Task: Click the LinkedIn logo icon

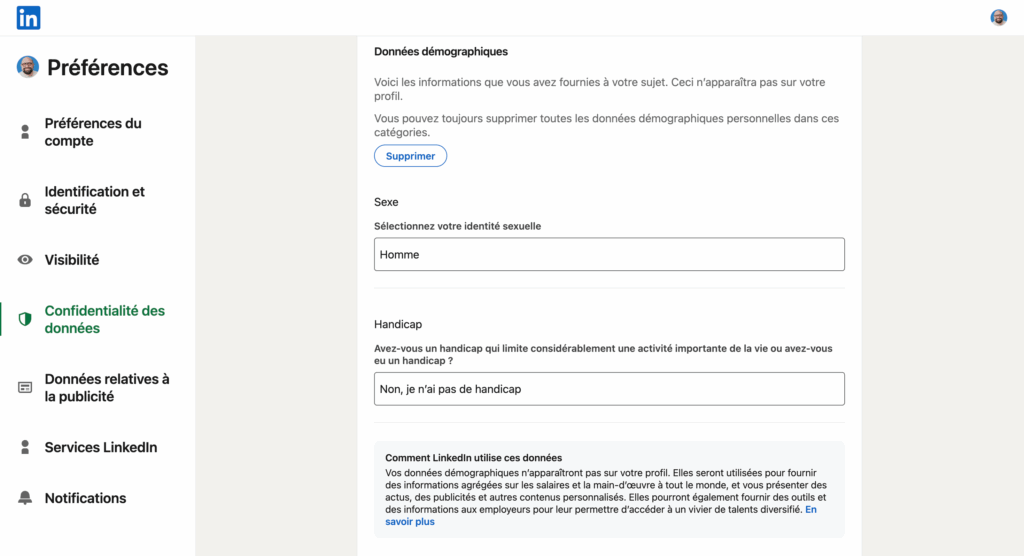Action: pos(29,17)
